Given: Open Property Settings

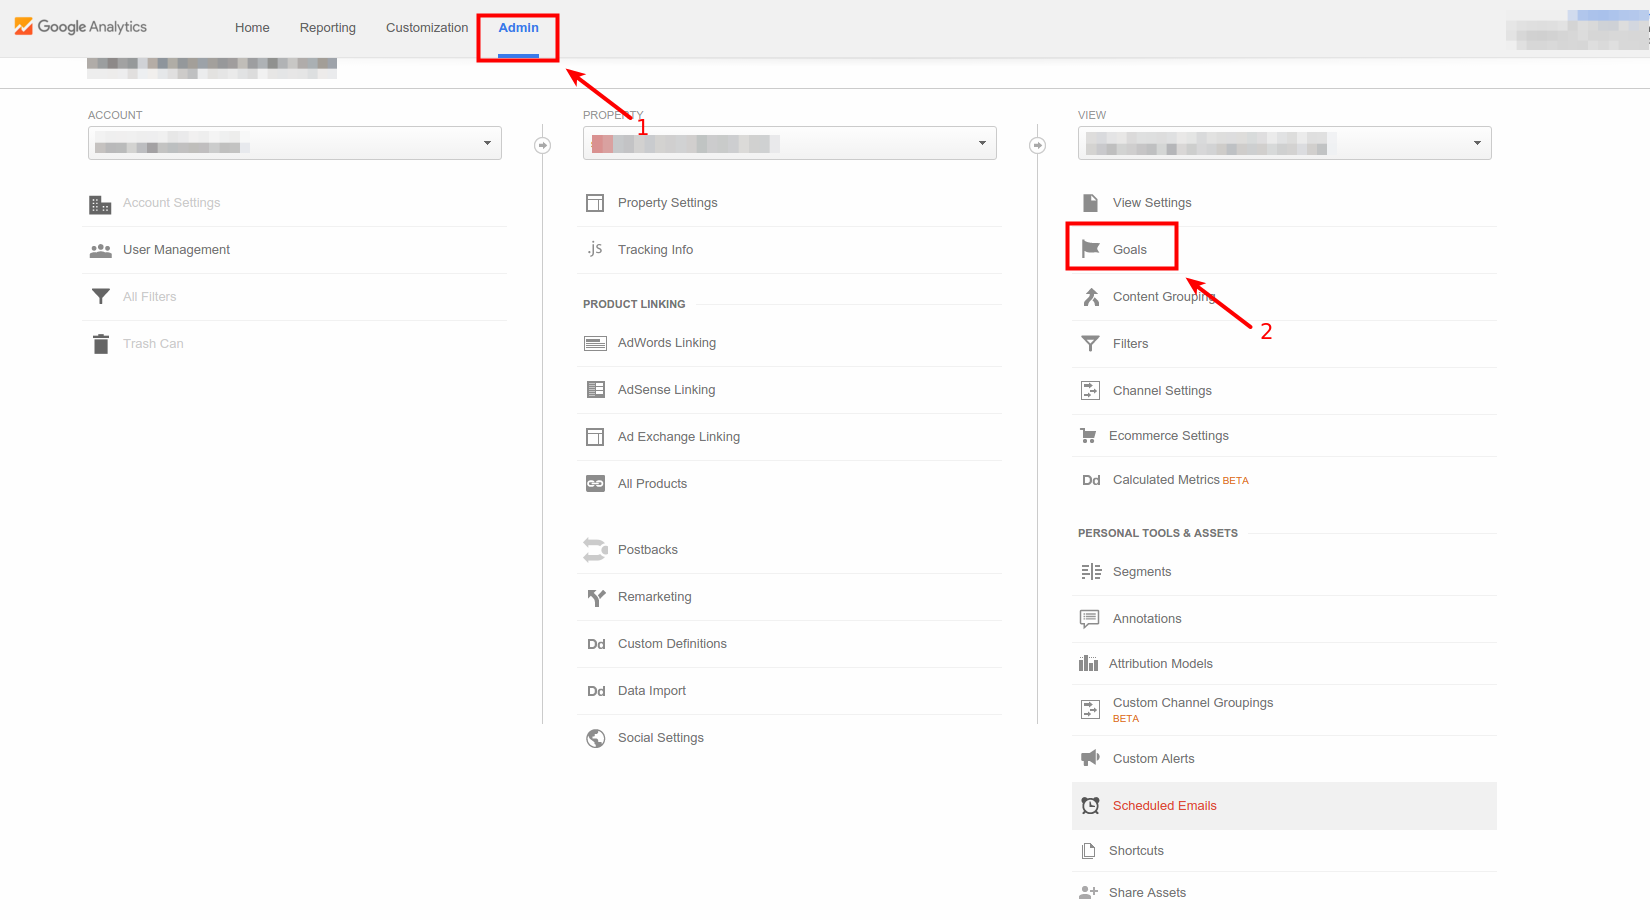Looking at the screenshot, I should point(668,203).
